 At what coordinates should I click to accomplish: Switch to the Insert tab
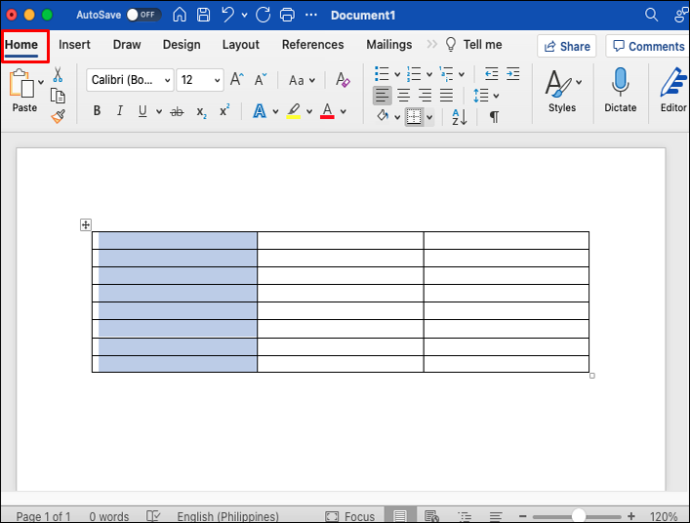point(74,45)
